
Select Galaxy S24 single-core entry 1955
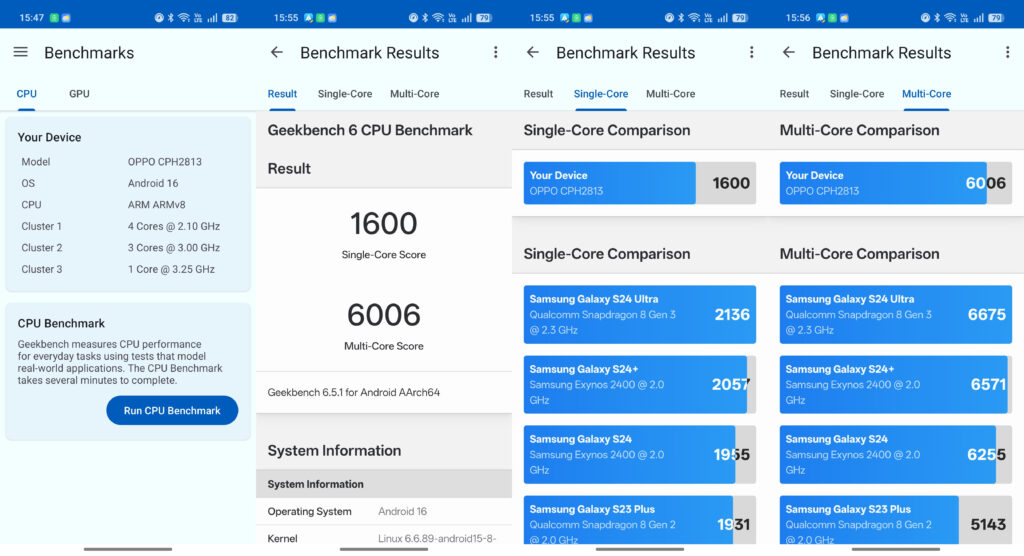[x=639, y=454]
